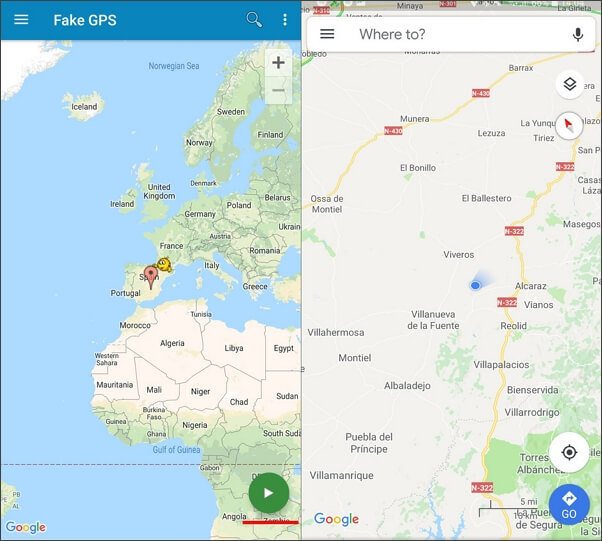Click the 'Germany' label

pyautogui.click(x=200, y=214)
